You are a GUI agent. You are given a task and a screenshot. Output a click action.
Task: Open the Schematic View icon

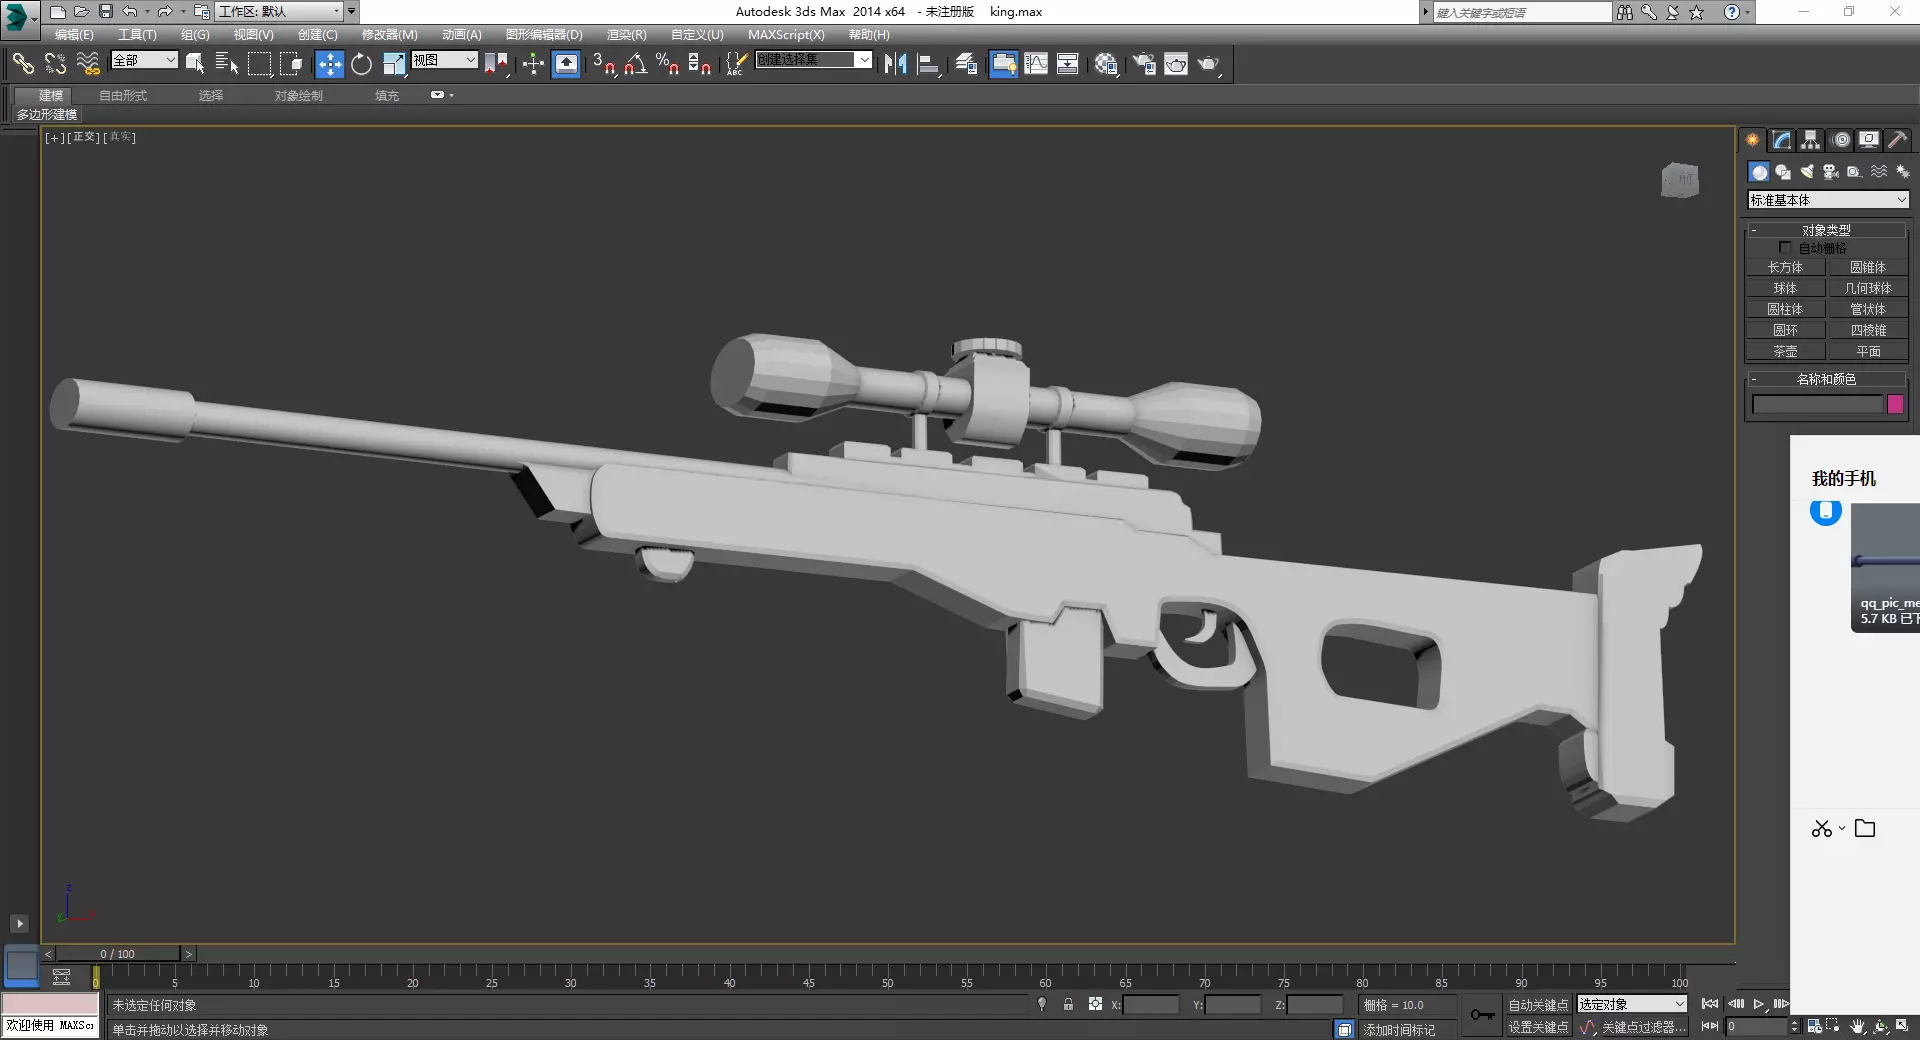coord(1068,64)
